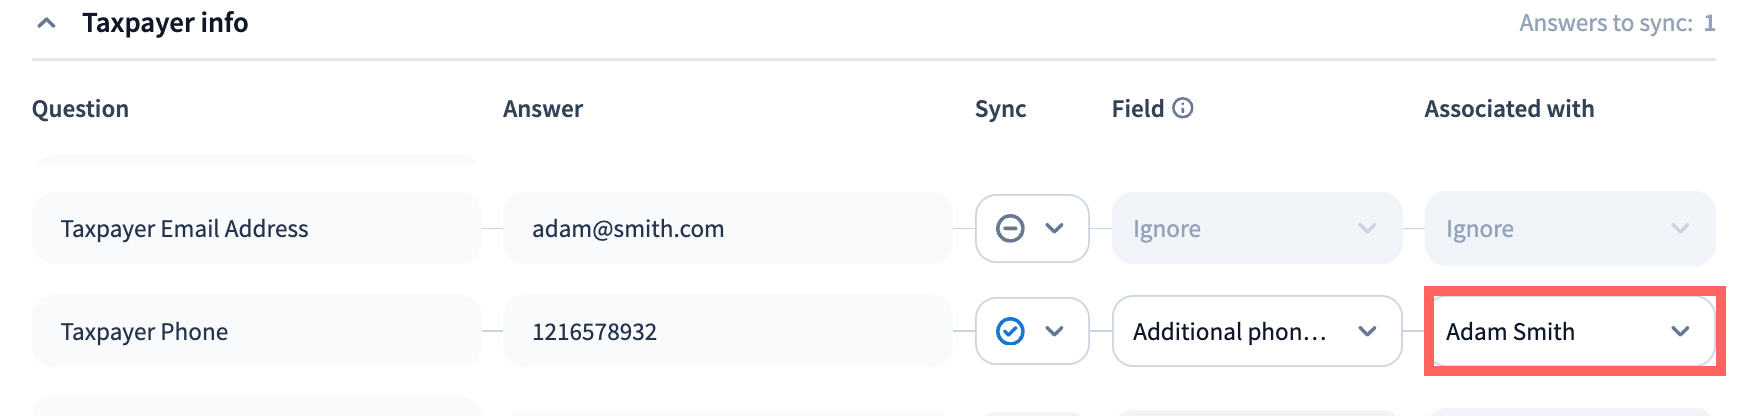Click the Question column header
Viewport: 1752px width, 416px height.
(80, 109)
